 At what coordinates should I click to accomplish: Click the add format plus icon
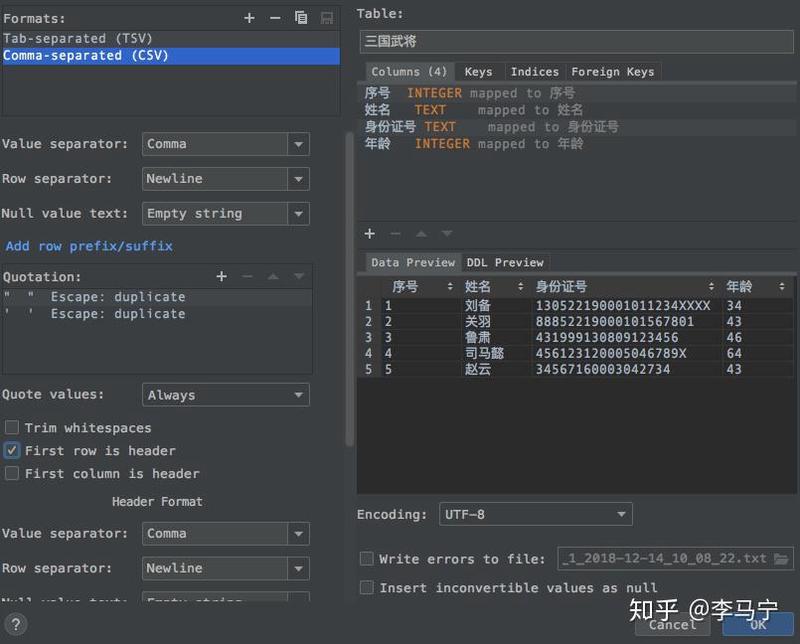coord(250,18)
